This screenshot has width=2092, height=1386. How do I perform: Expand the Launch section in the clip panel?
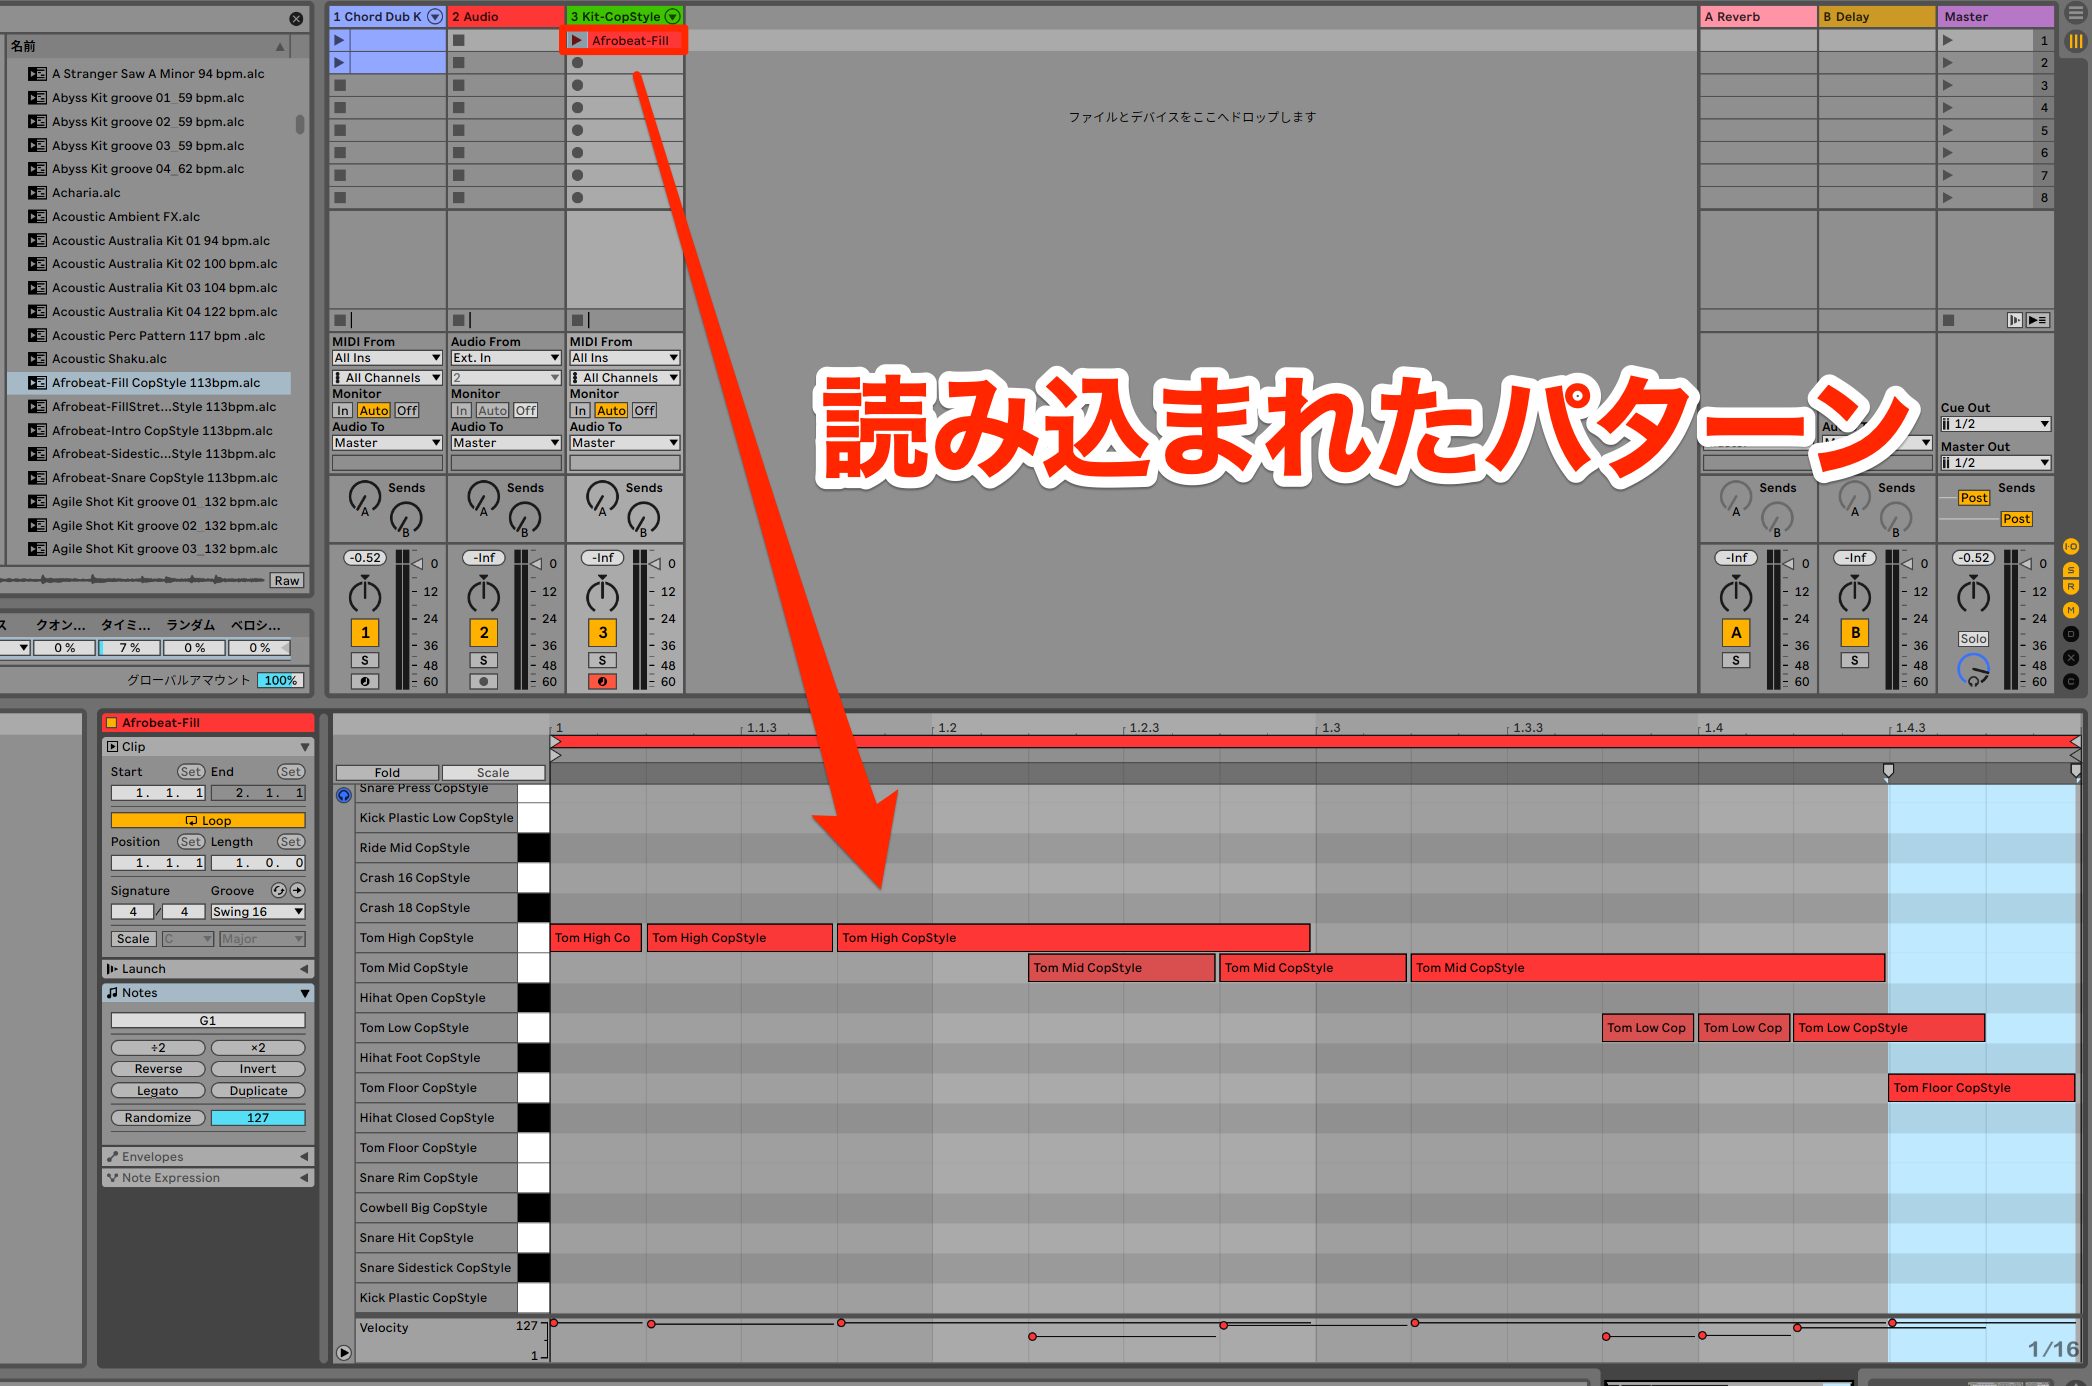(208, 969)
